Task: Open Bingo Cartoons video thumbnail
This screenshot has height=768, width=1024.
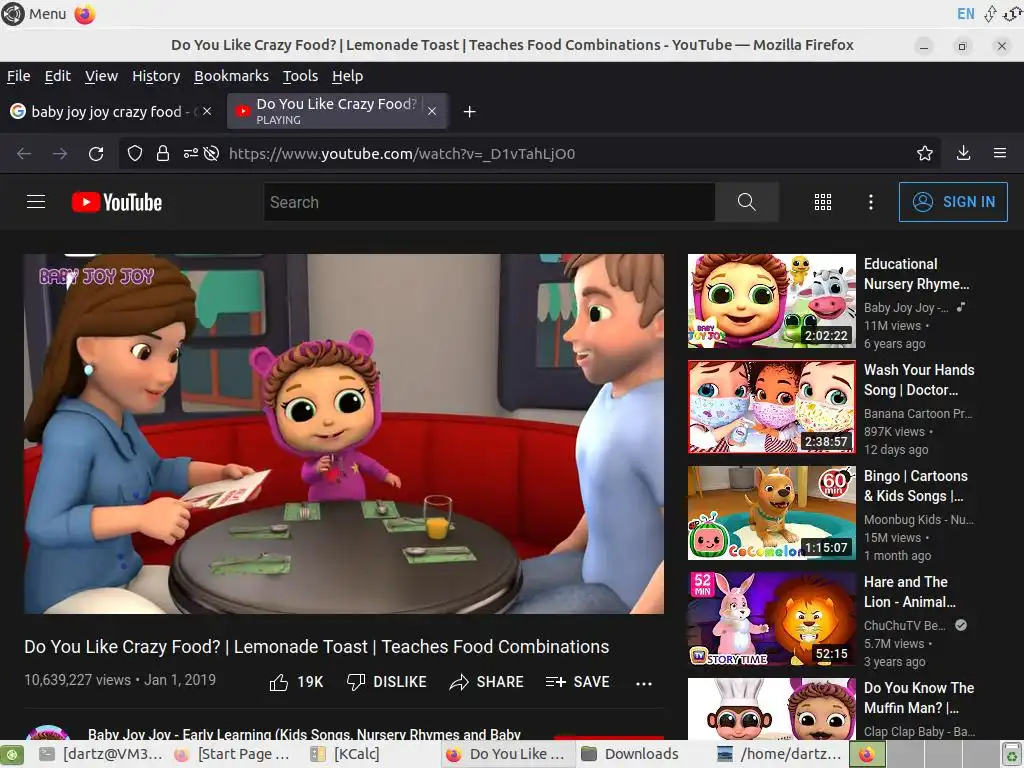Action: 771,513
